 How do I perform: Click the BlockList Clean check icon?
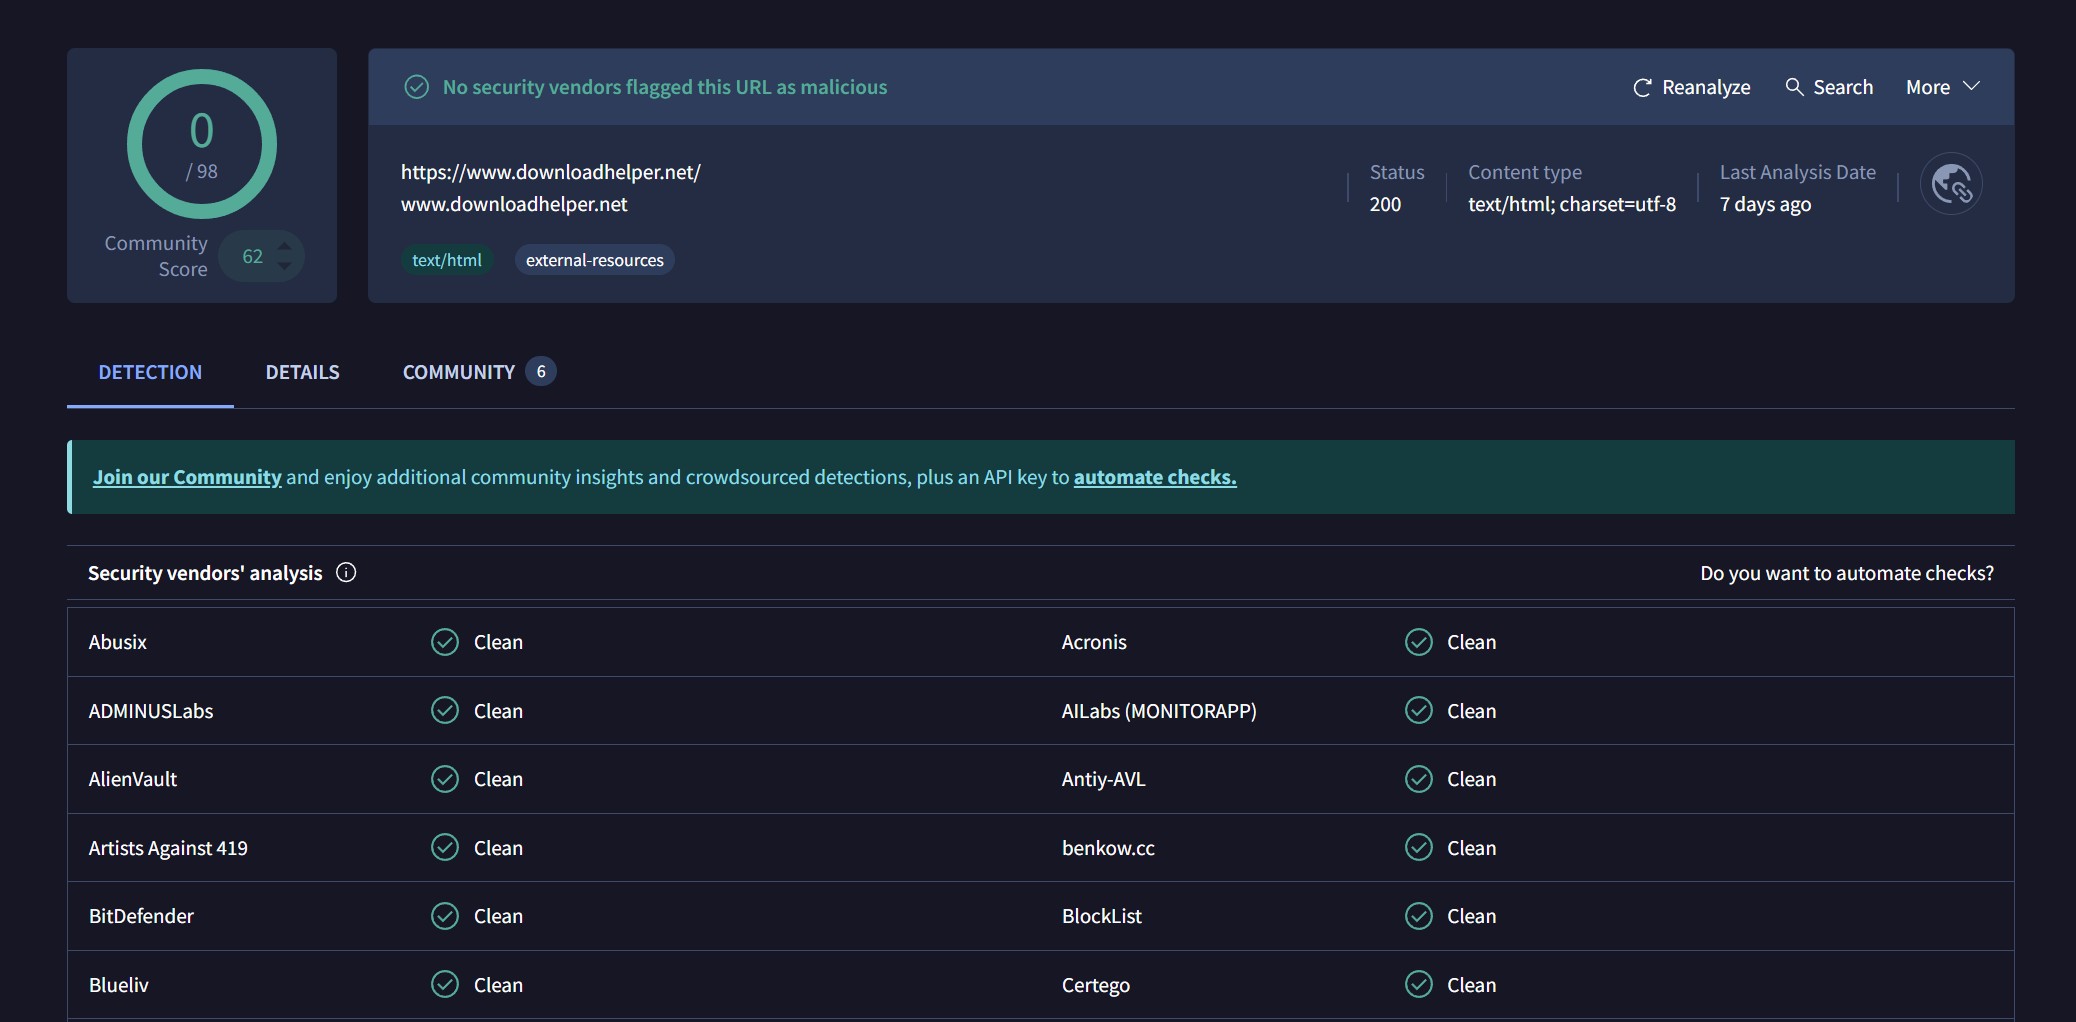click(1419, 916)
